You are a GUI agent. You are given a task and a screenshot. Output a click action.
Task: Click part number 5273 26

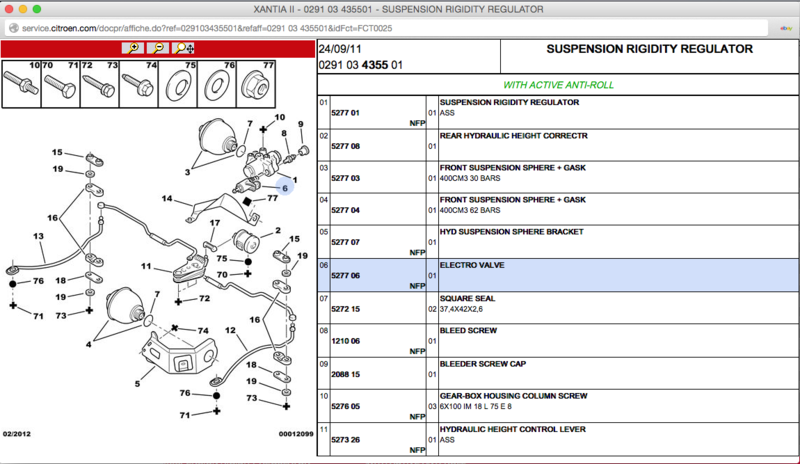(x=345, y=440)
